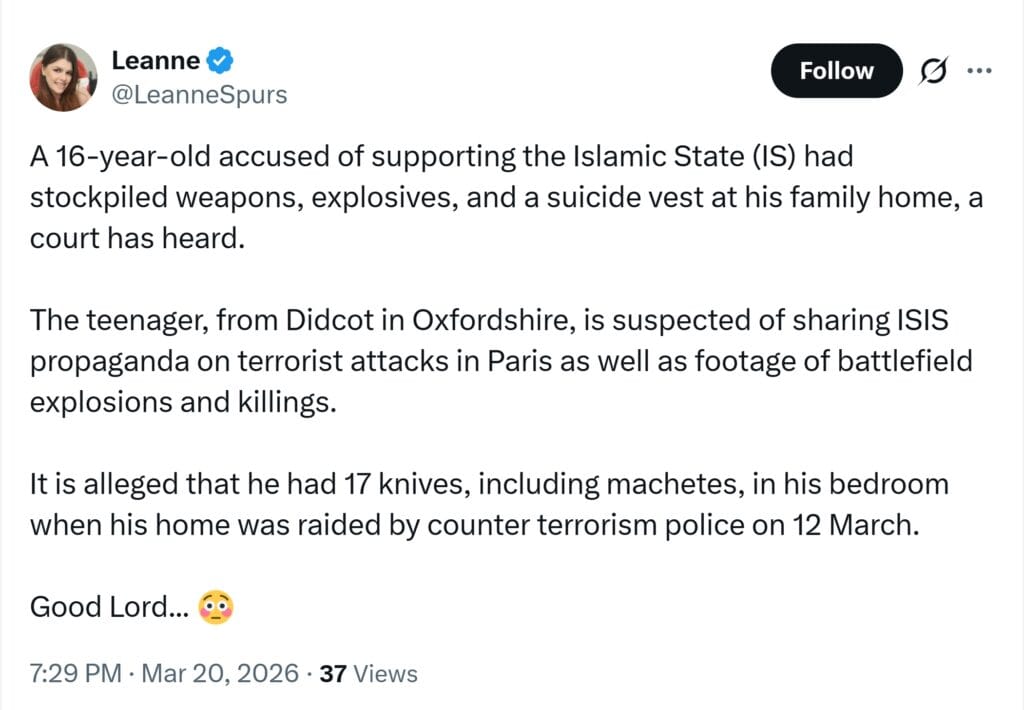Click Leanne's profile picture
This screenshot has width=1024, height=710.
[x=63, y=77]
